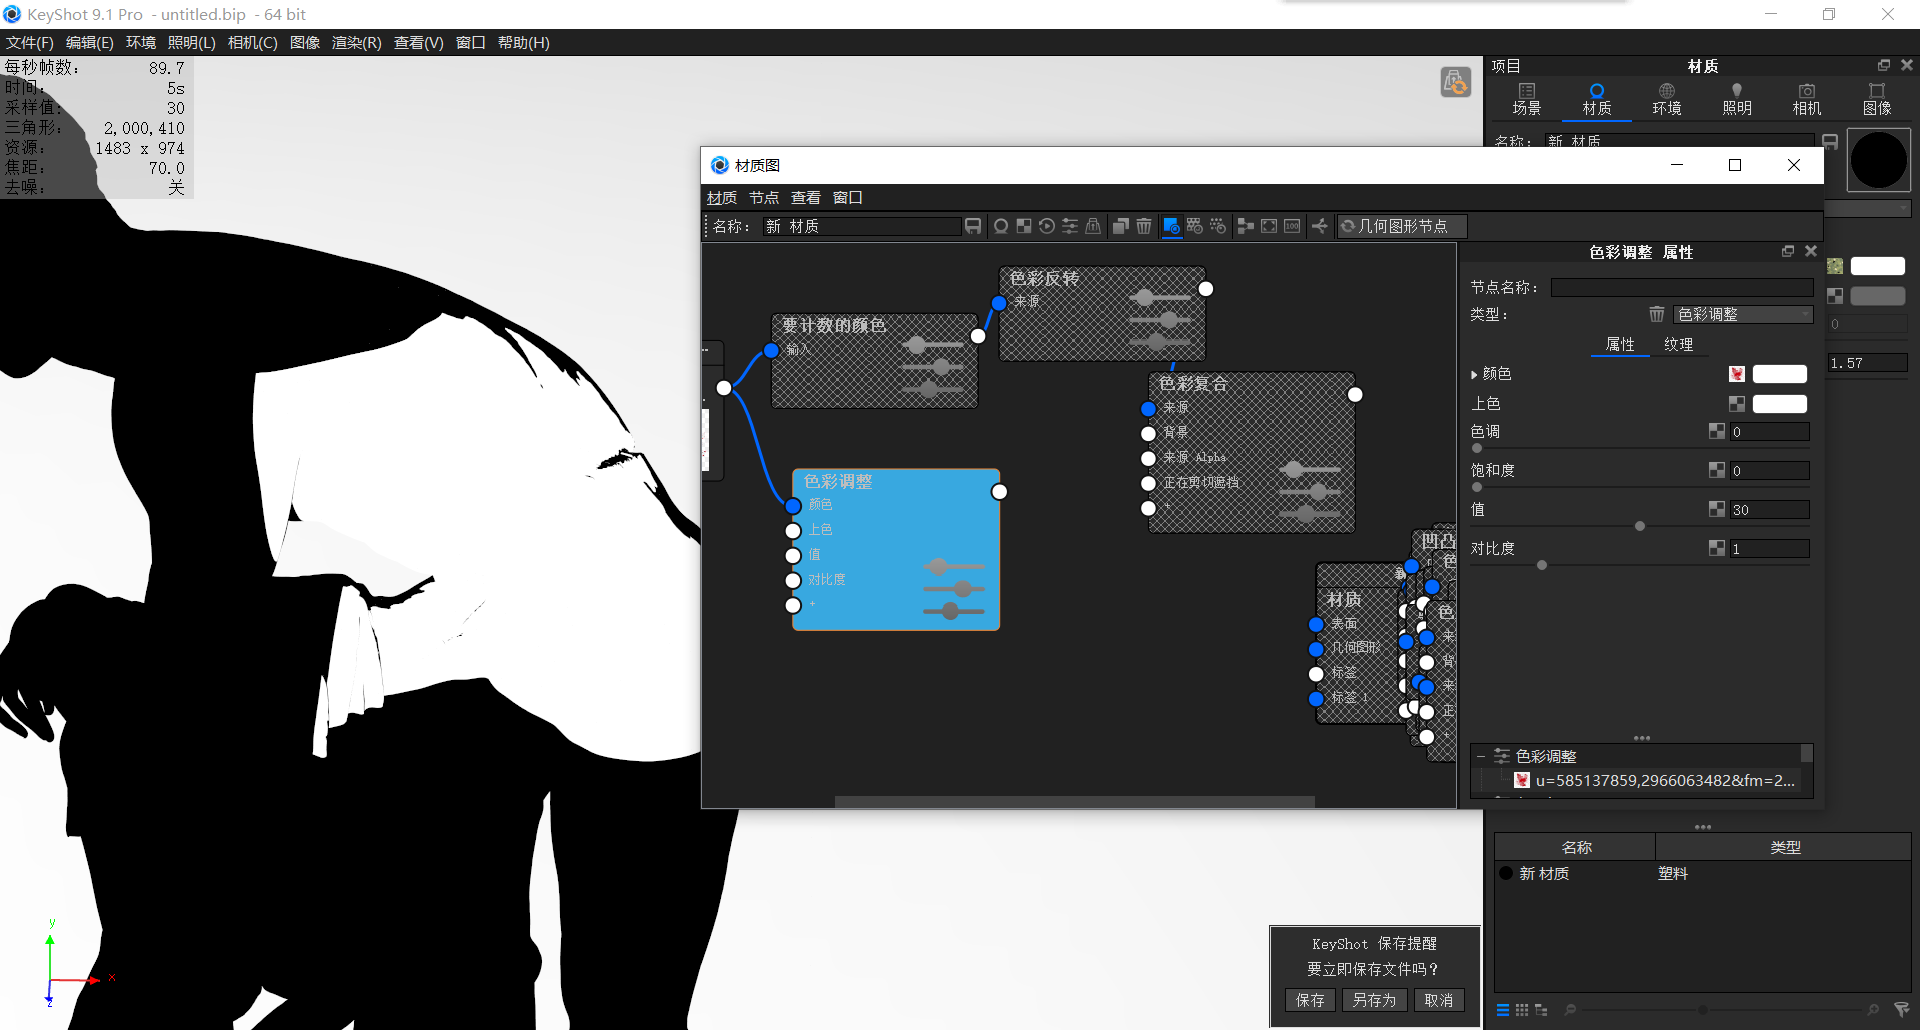Open the 节点 menu in material graph window
This screenshot has height=1030, width=1920.
(x=764, y=197)
